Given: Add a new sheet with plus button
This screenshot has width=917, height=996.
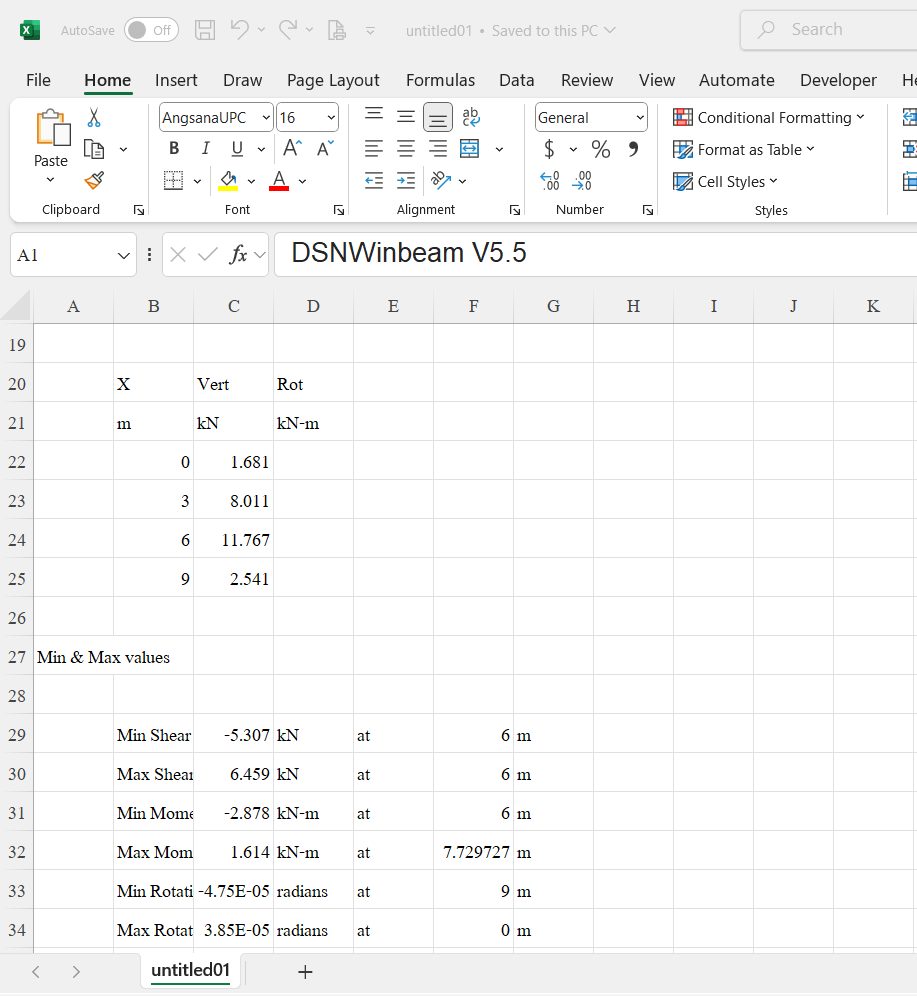Looking at the screenshot, I should (305, 971).
